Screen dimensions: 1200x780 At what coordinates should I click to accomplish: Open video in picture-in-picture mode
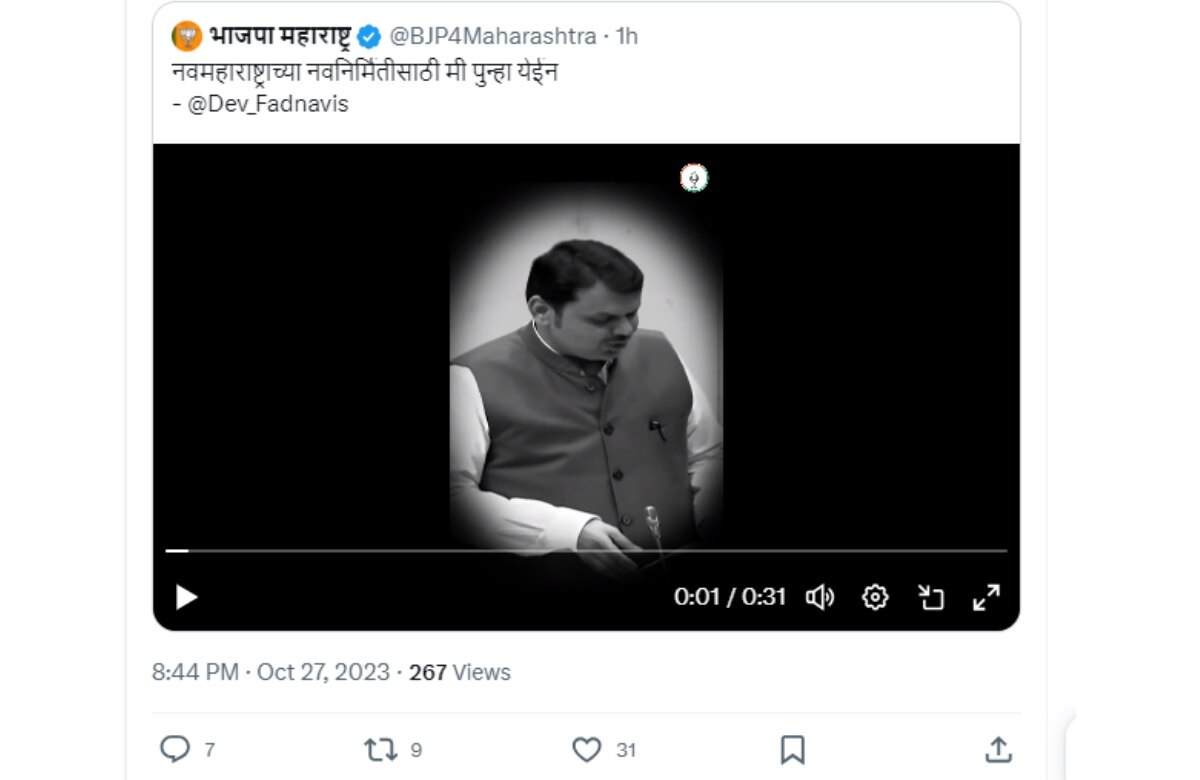(932, 597)
